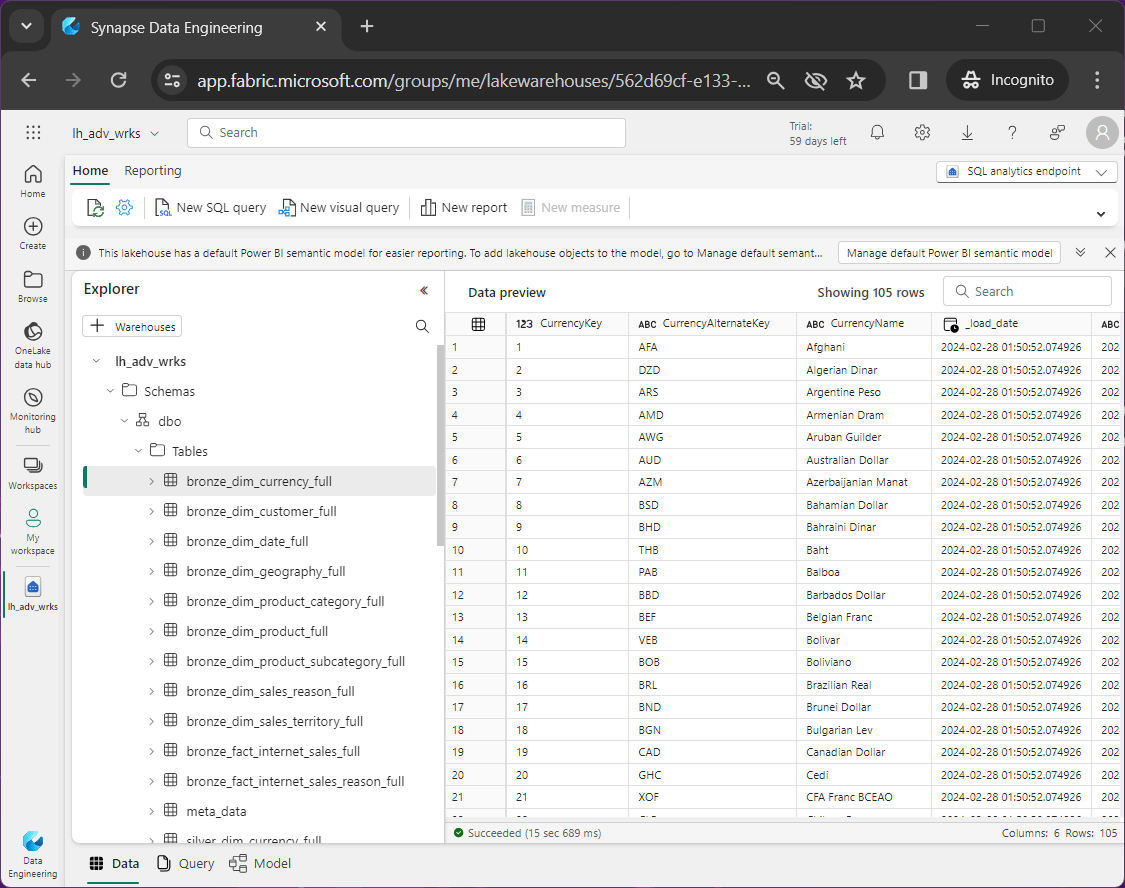This screenshot has width=1125, height=888.
Task: Collapse the Explorer pane
Action: 424,290
